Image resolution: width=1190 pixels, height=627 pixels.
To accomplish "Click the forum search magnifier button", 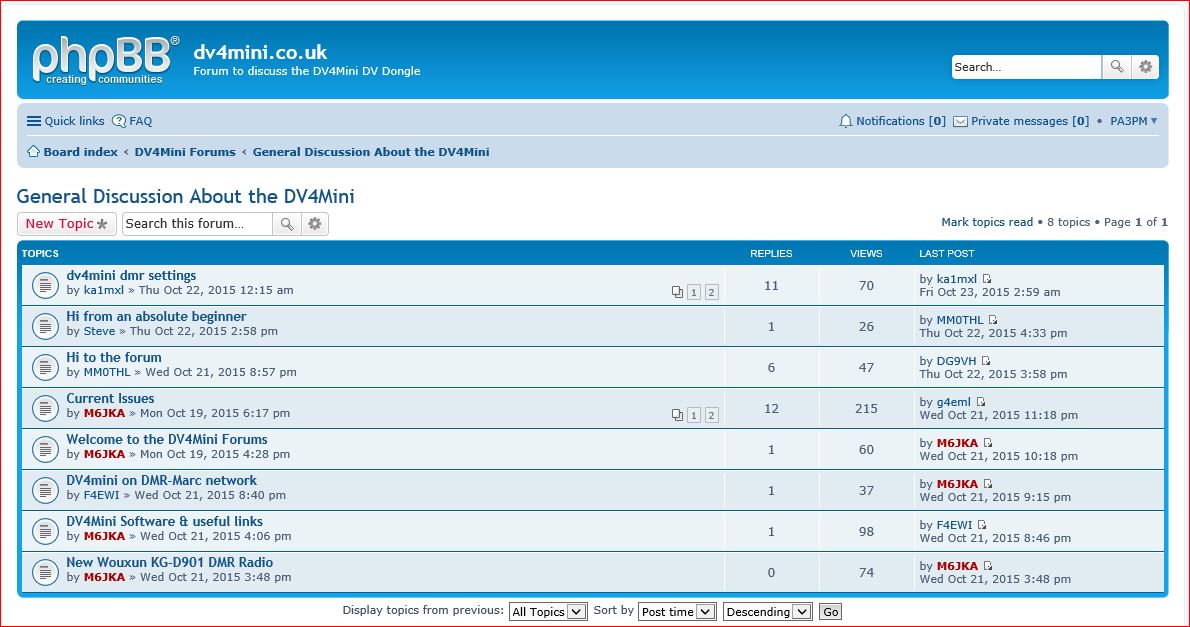I will click(286, 224).
